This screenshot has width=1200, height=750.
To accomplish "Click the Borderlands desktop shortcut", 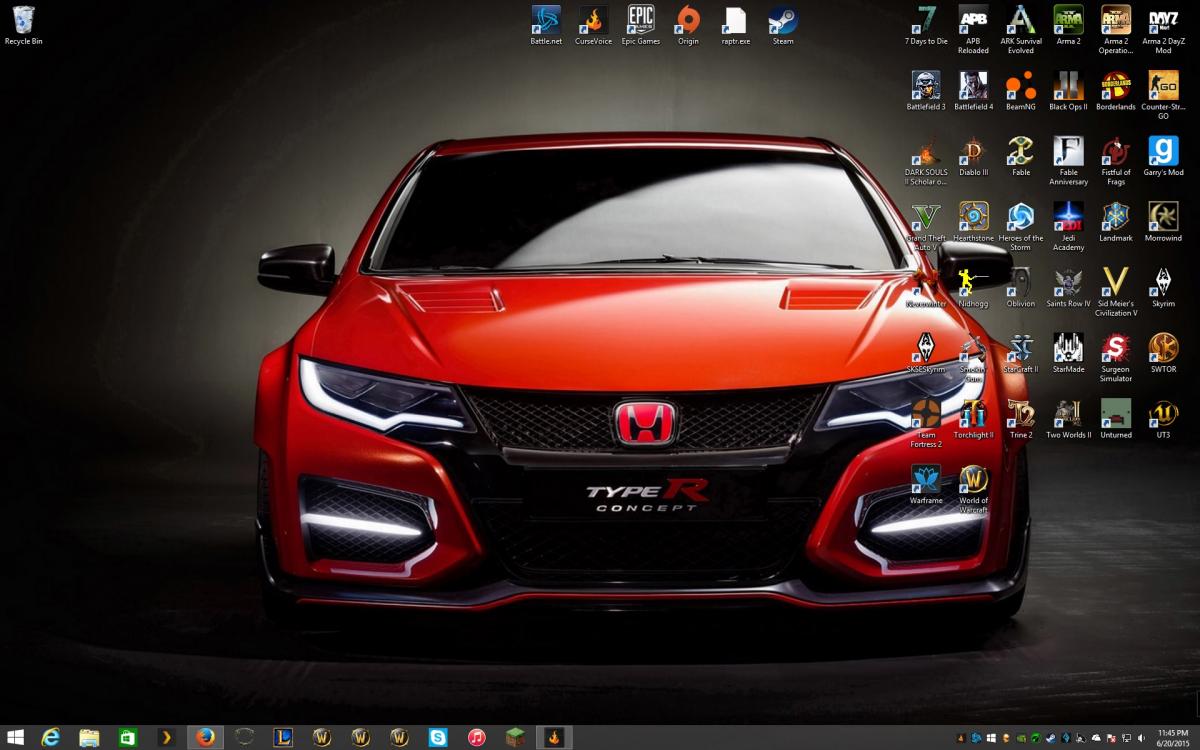I will 1116,87.
